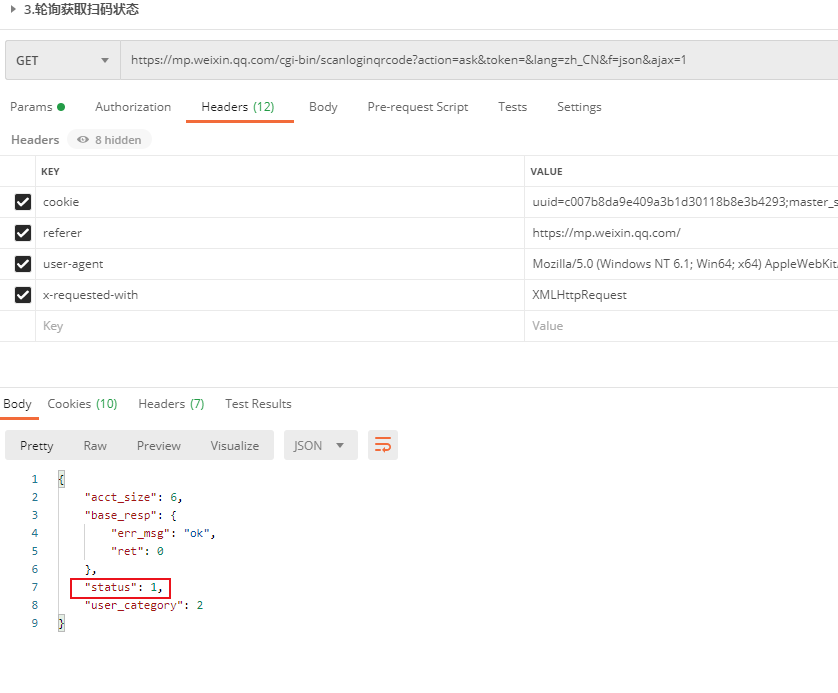Switch to the Authorization tab
Viewport: 838px width, 693px height.
(133, 107)
